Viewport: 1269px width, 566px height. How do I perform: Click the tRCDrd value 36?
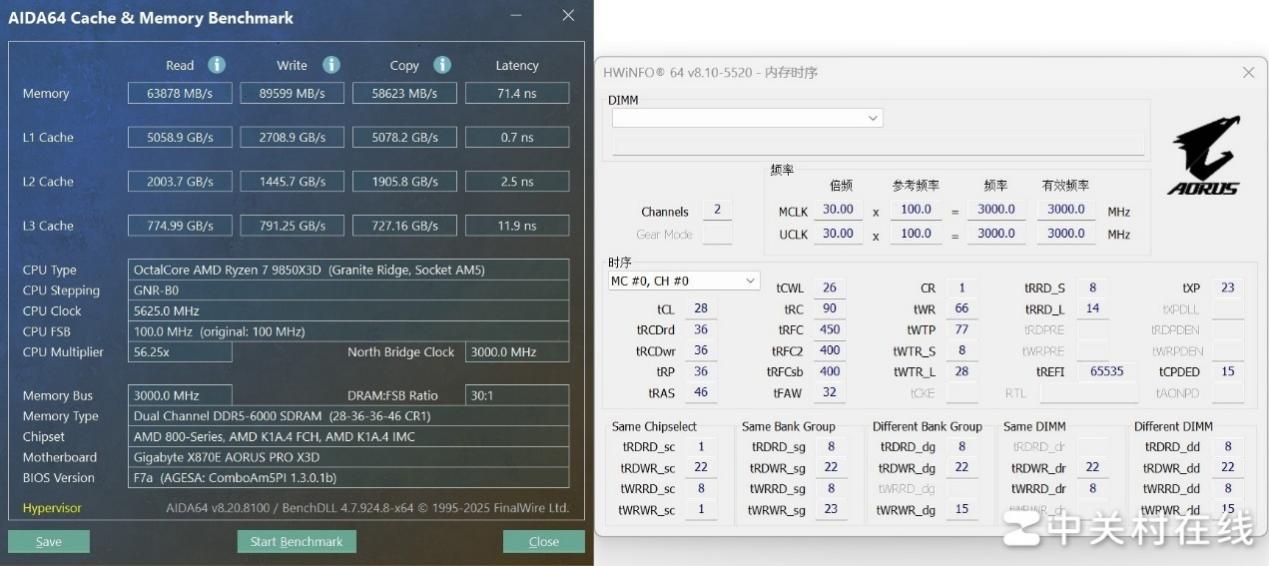701,330
